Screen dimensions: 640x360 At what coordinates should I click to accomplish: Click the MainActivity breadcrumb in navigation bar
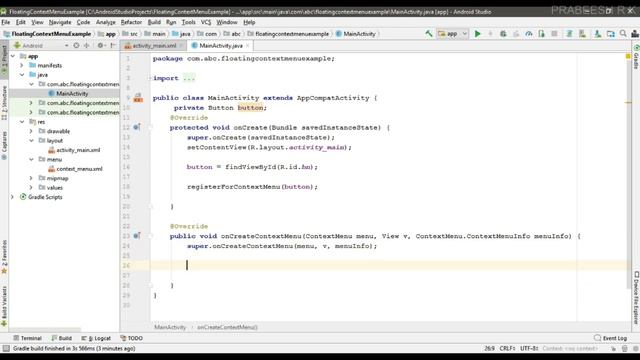click(x=356, y=34)
